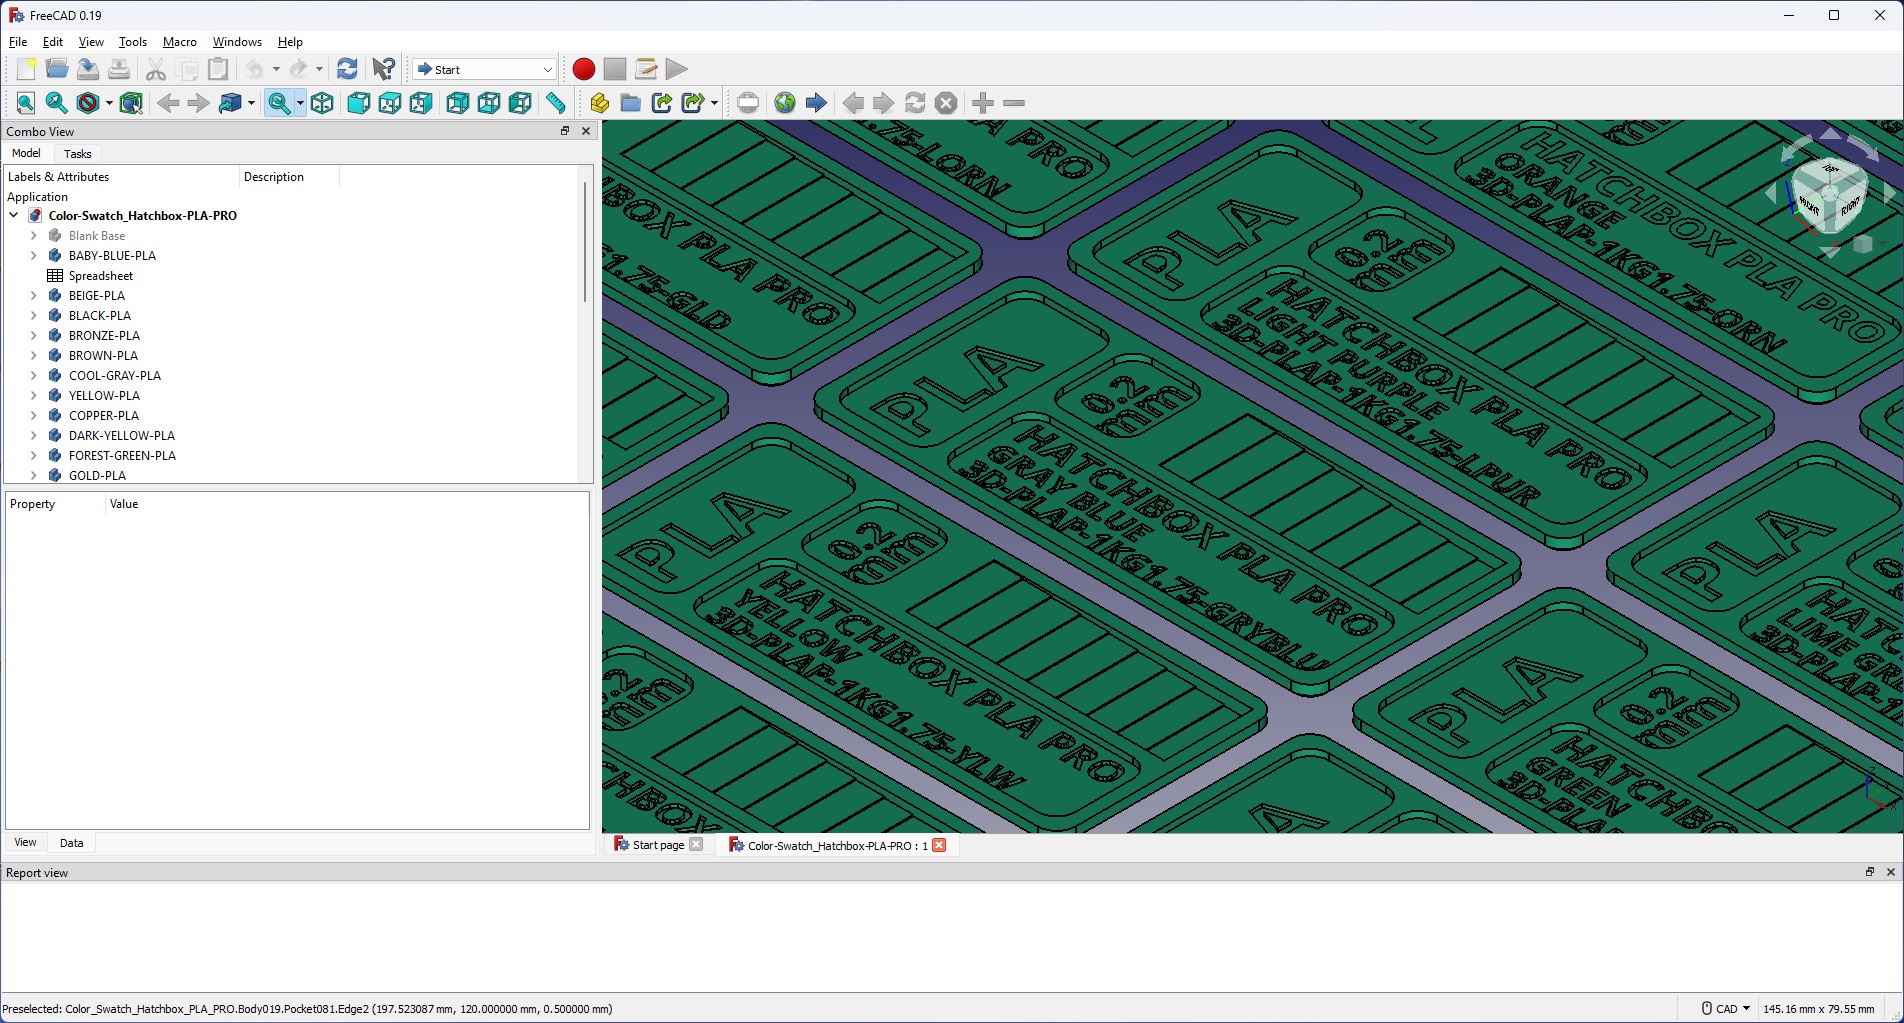This screenshot has height=1023, width=1904.
Task: Switch to the Tasks tab
Action: pos(78,154)
